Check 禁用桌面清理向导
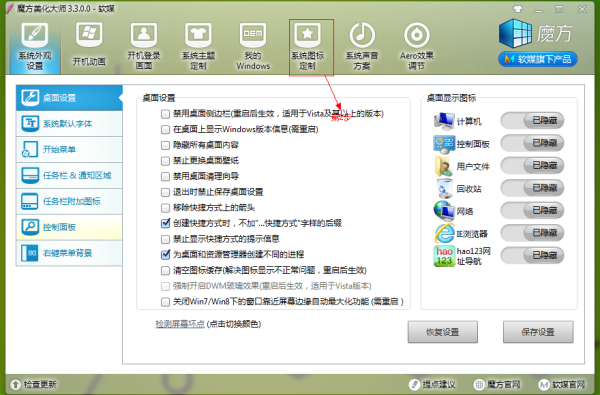Image resolution: width=600 pixels, height=395 pixels. pos(165,176)
